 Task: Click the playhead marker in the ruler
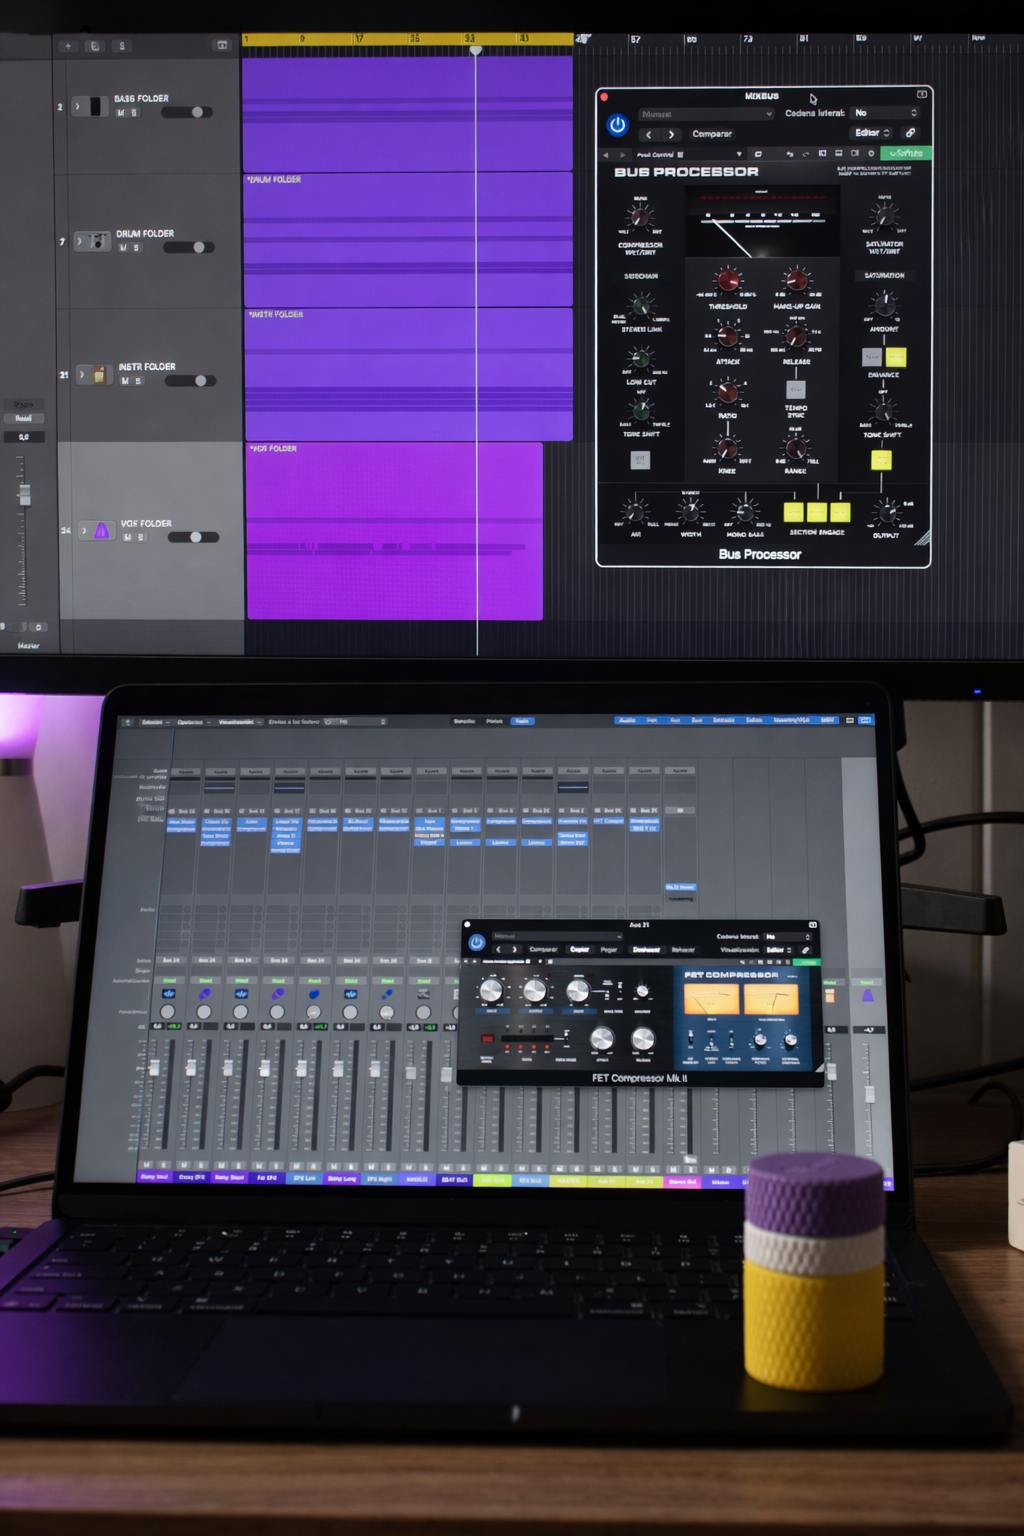click(476, 49)
